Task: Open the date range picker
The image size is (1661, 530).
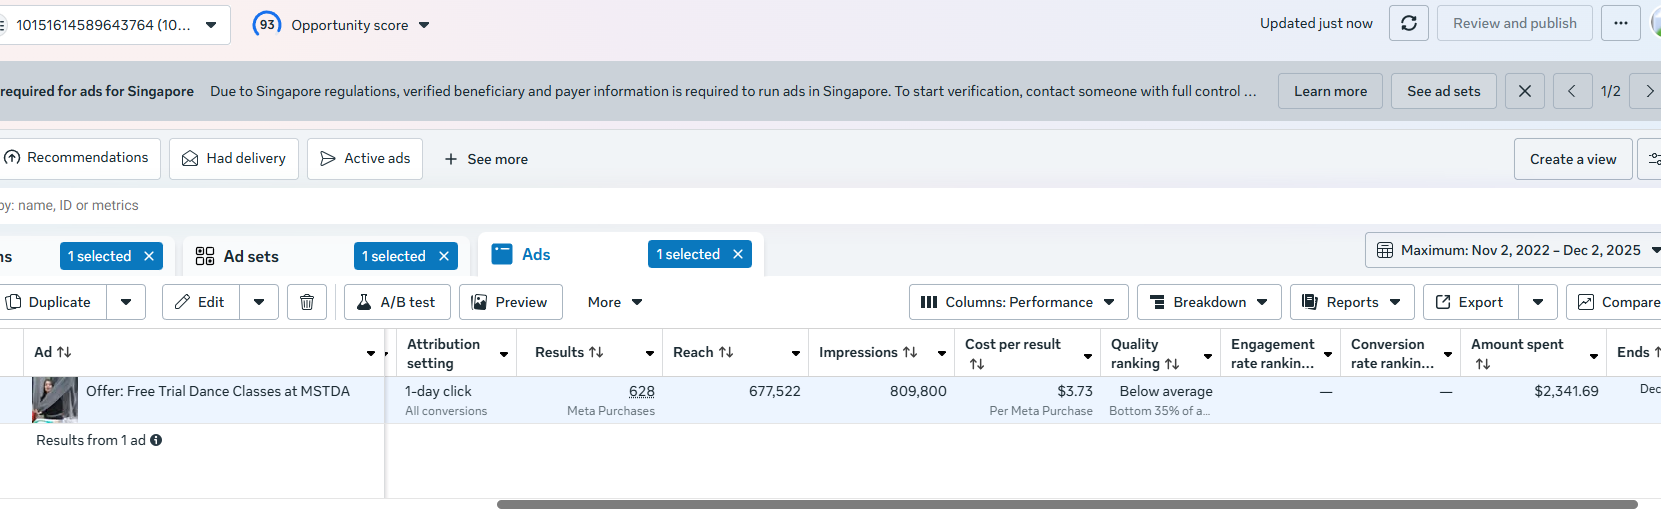Action: point(1512,250)
